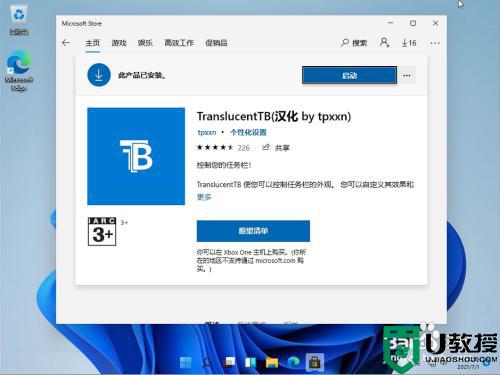Viewport: 500px width, 375px height.
Task: Add app to wishlist with 愿望清单
Action: point(253,231)
